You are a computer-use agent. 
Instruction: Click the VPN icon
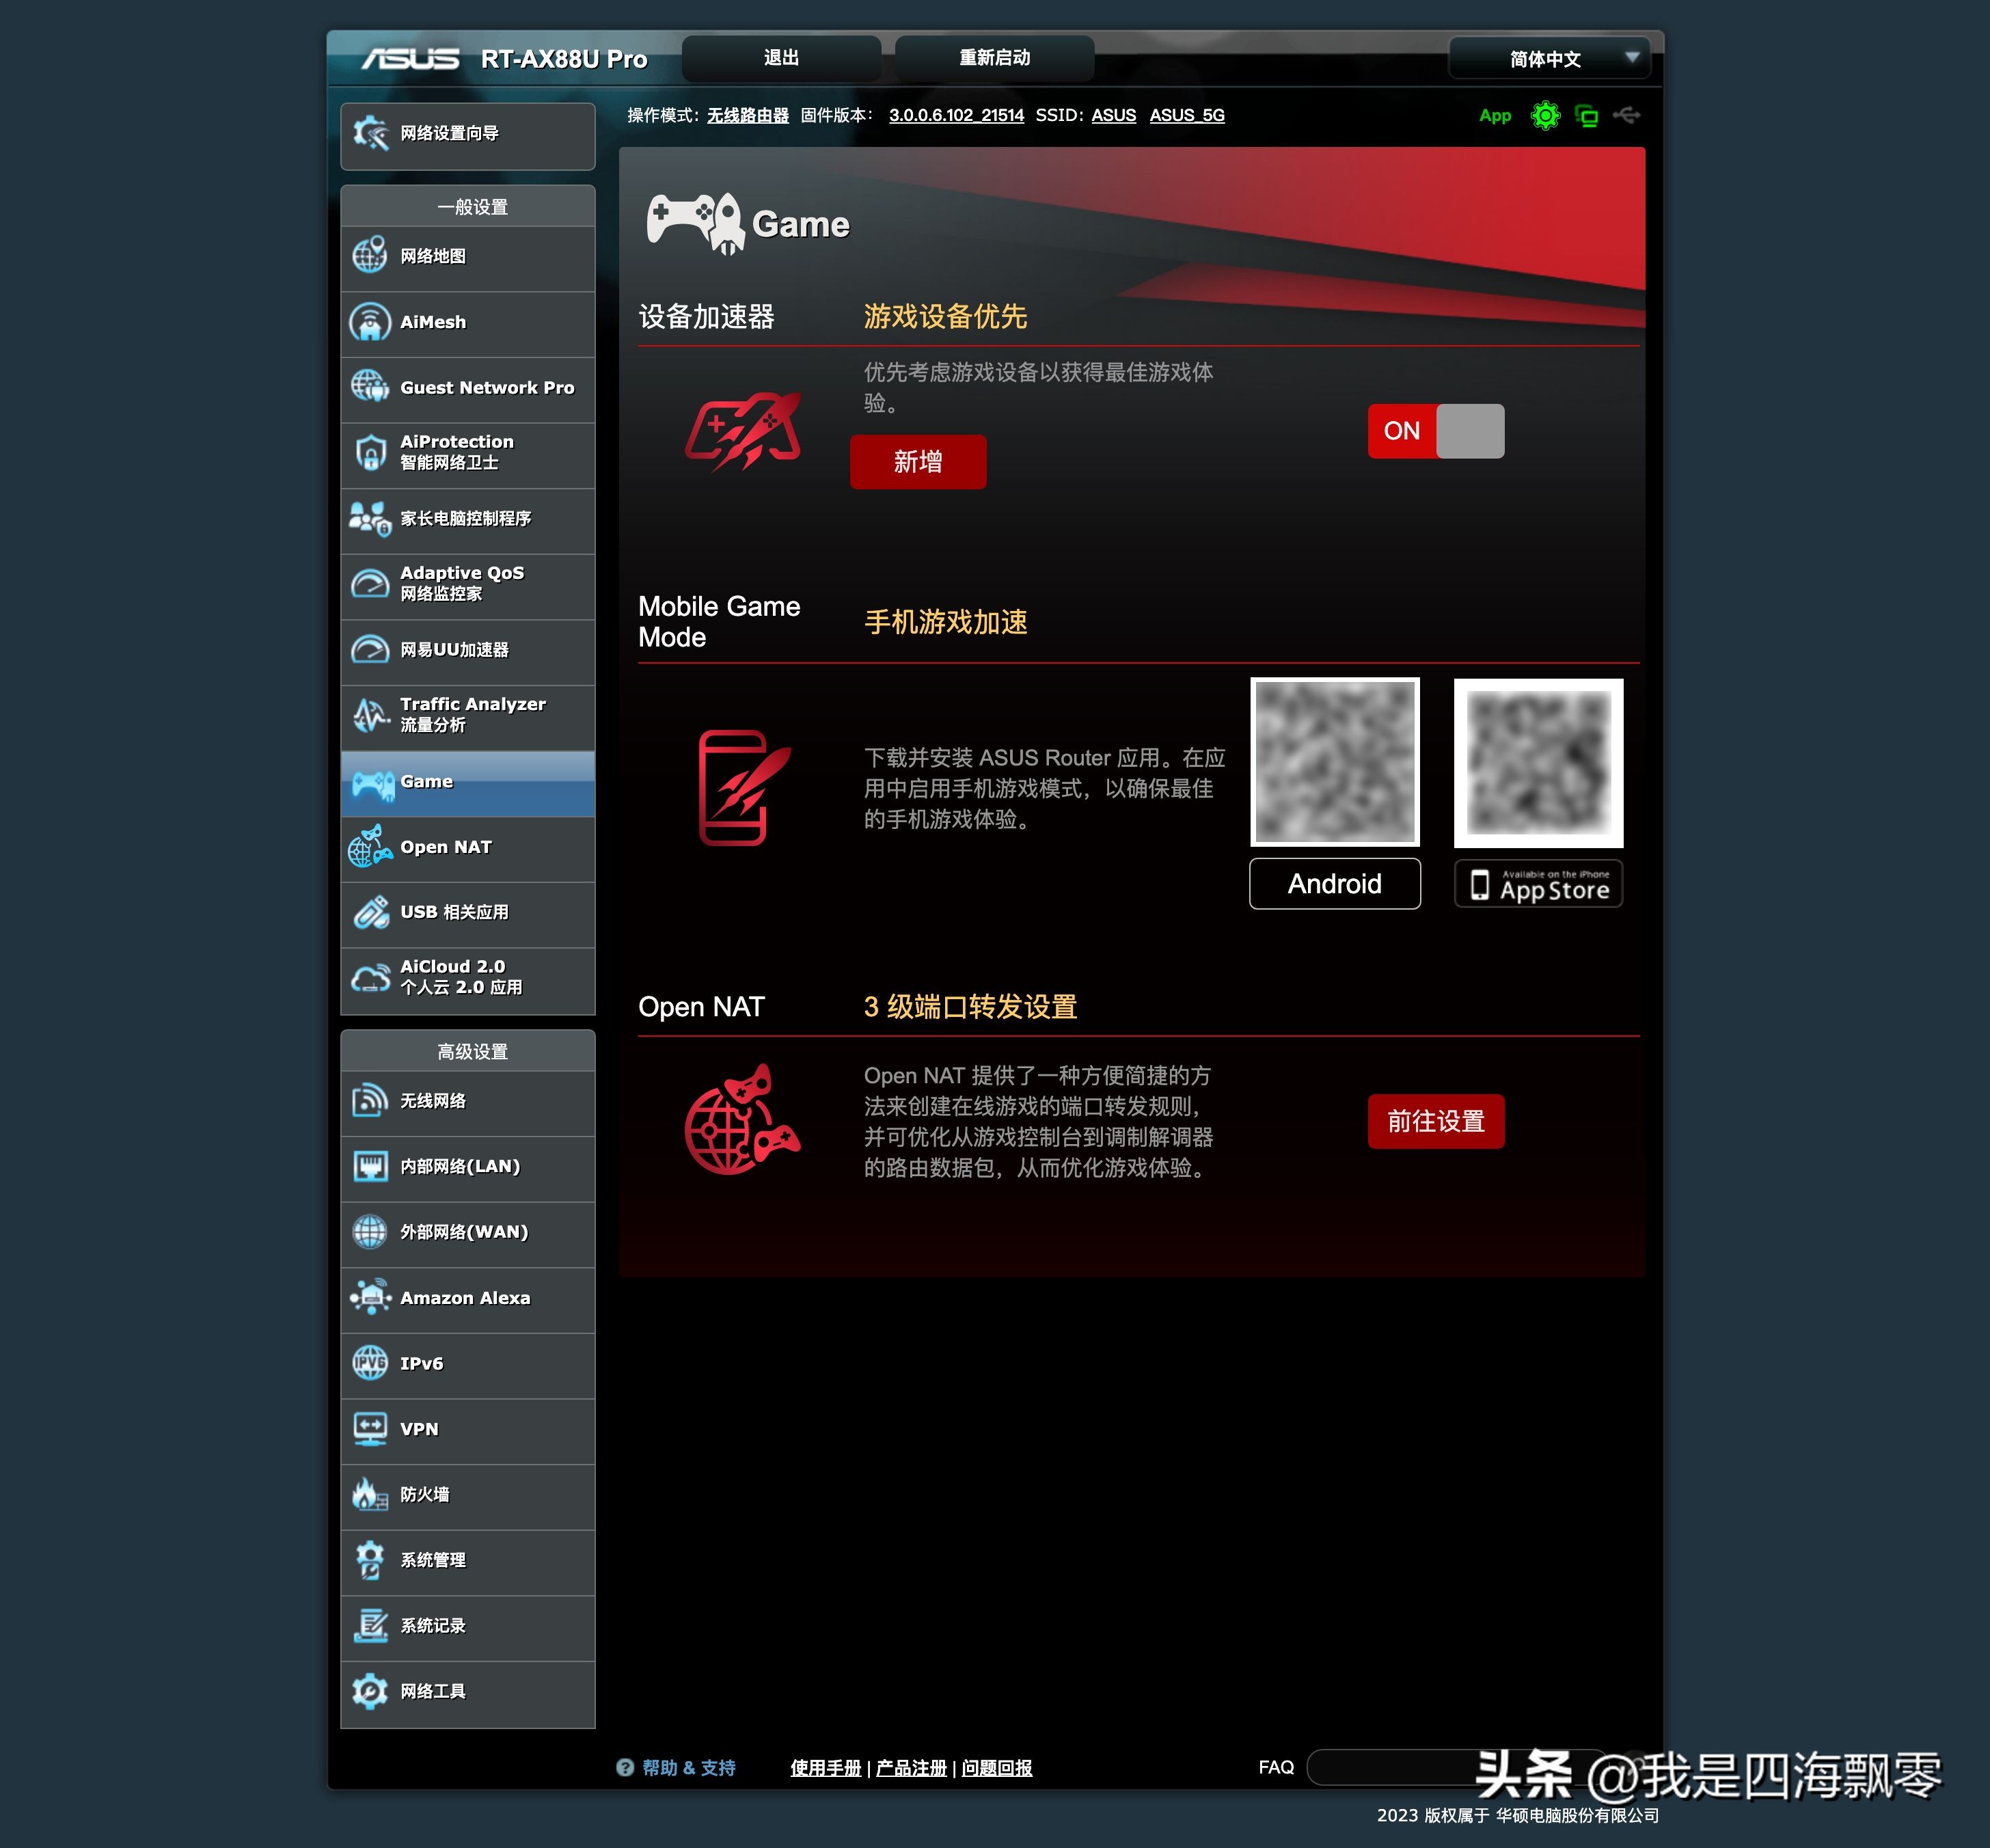(x=370, y=1428)
